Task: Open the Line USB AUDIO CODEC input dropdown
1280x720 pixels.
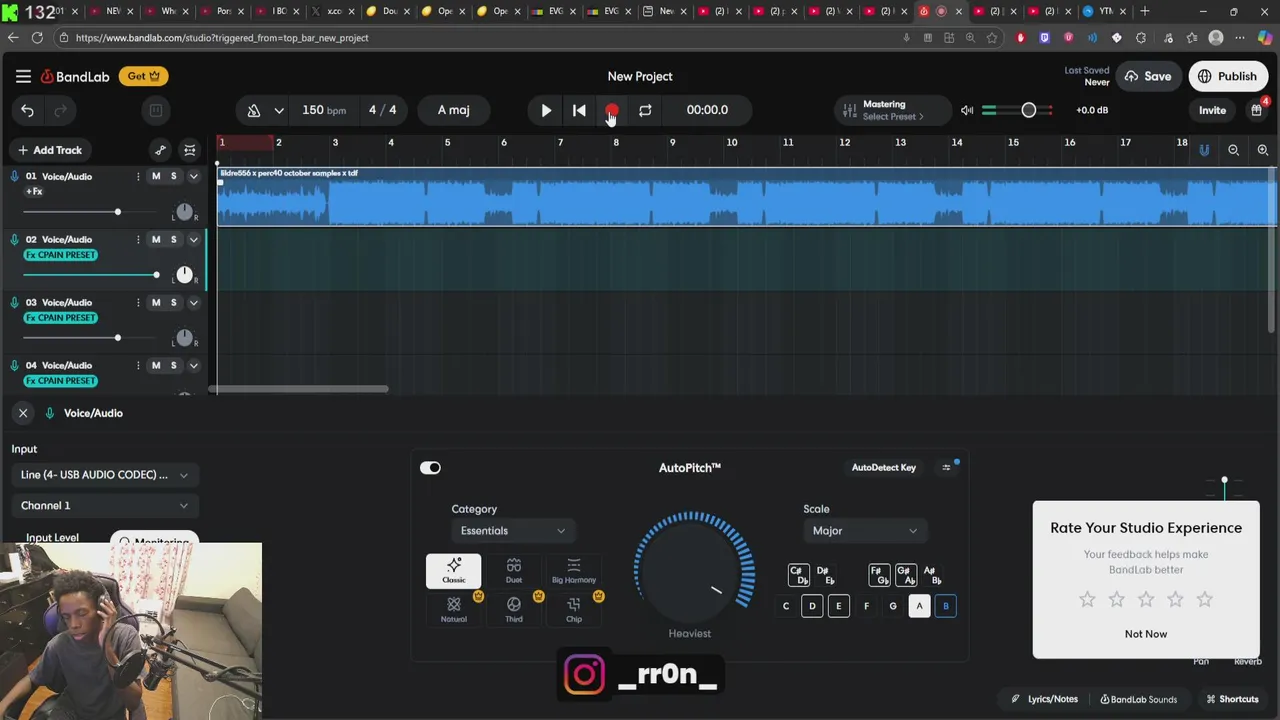Action: pos(104,475)
